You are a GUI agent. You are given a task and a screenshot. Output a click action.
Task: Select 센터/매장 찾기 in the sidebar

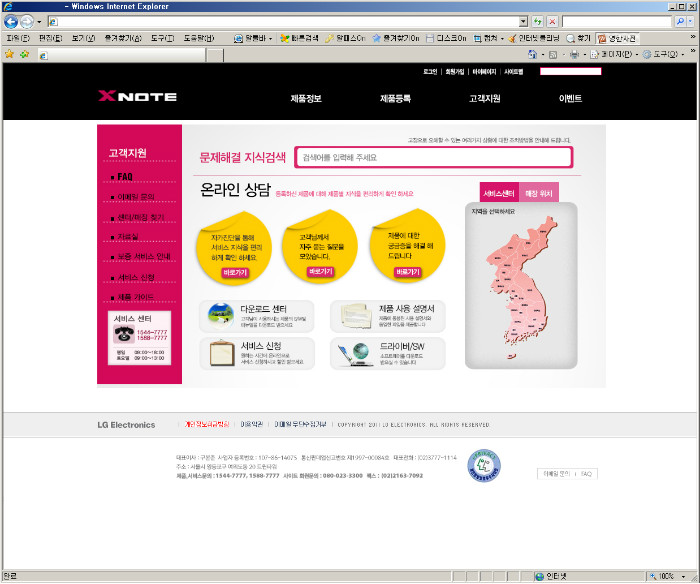click(141, 217)
